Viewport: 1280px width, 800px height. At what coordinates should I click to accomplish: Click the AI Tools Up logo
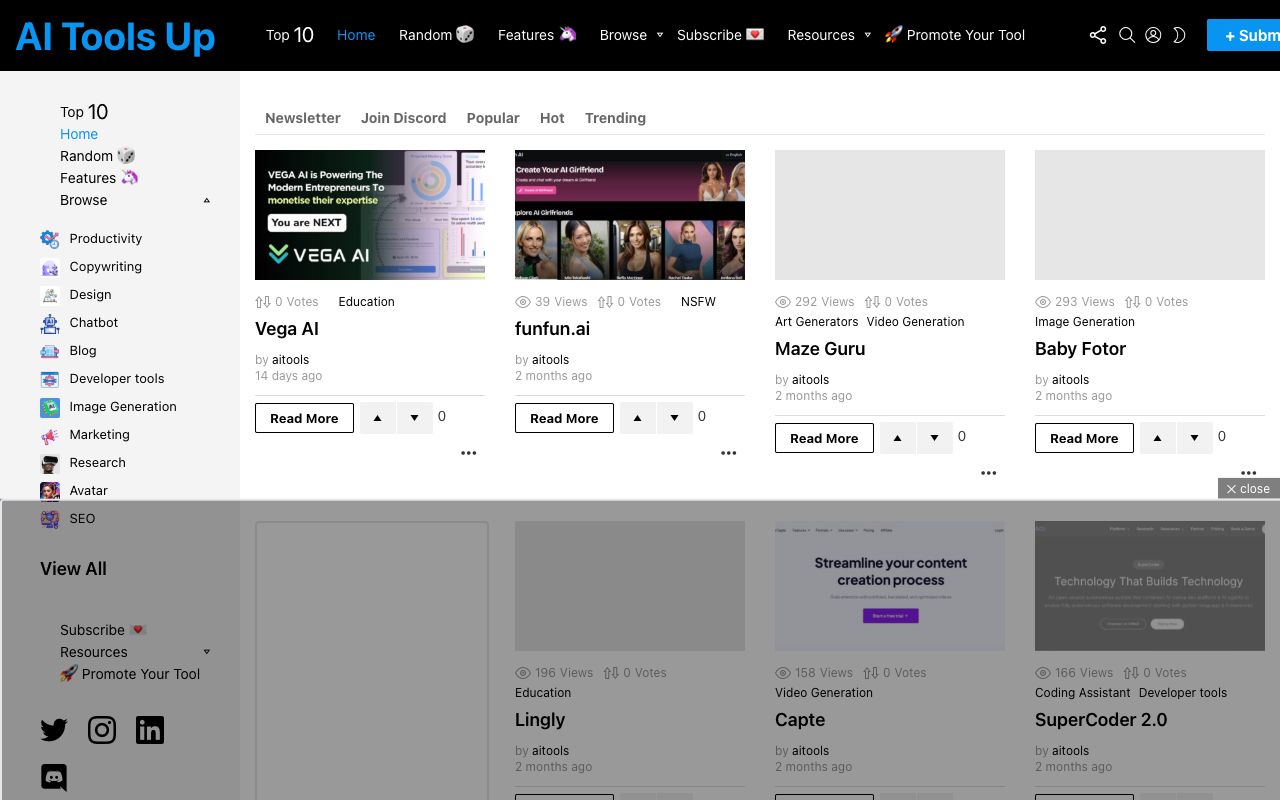point(116,37)
